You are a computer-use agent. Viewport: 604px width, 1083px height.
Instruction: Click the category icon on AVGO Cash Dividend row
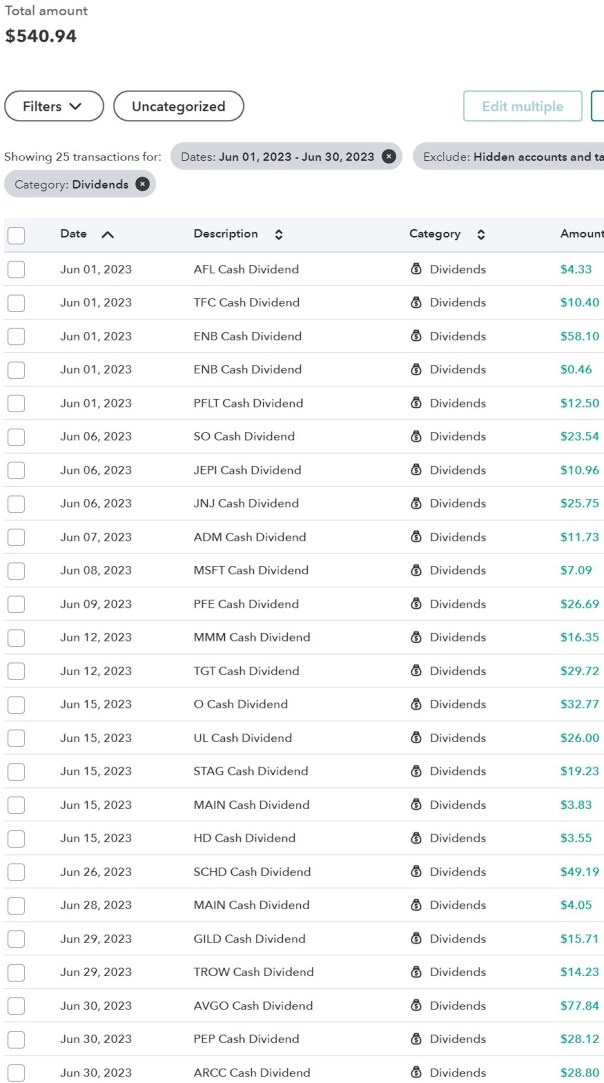[416, 1006]
